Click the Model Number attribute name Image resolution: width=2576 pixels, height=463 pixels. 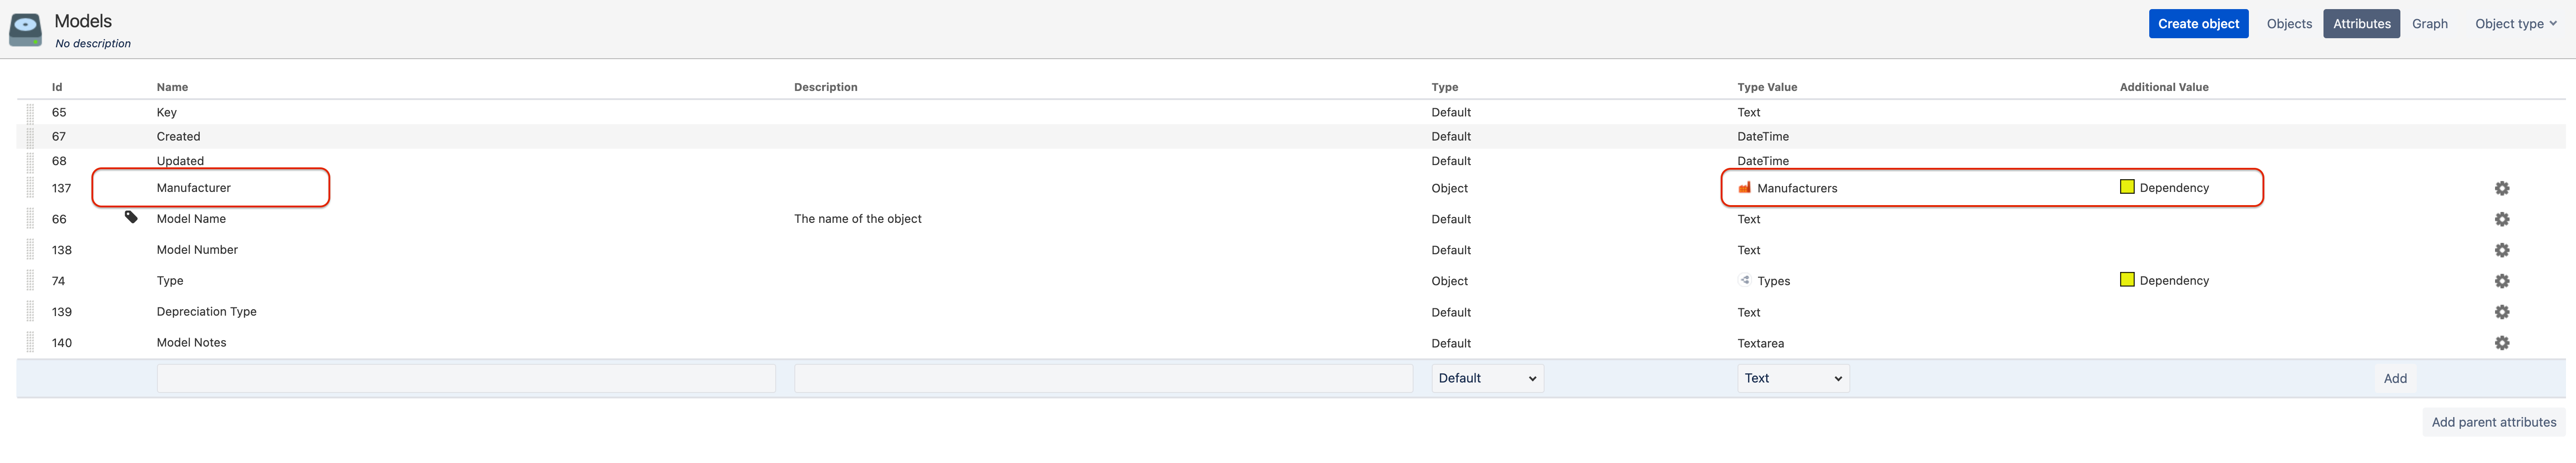(197, 250)
